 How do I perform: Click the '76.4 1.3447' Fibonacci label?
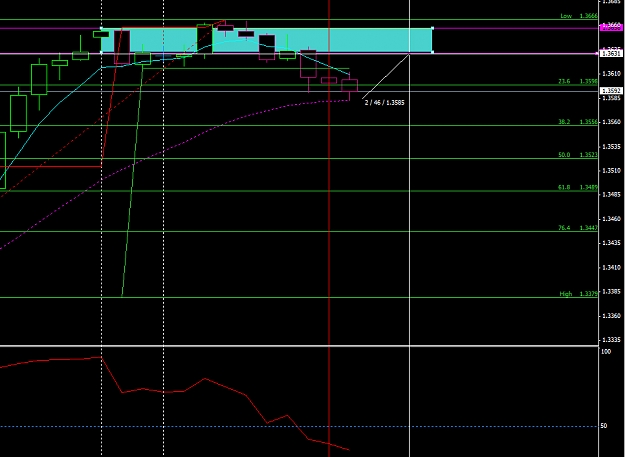pos(577,228)
